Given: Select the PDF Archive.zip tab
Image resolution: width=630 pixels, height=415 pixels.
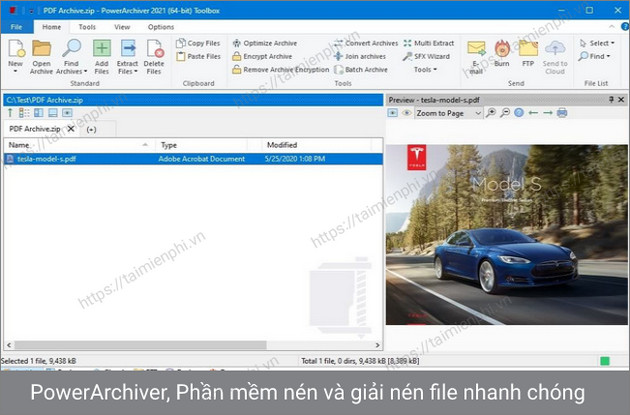Looking at the screenshot, I should click(x=35, y=129).
